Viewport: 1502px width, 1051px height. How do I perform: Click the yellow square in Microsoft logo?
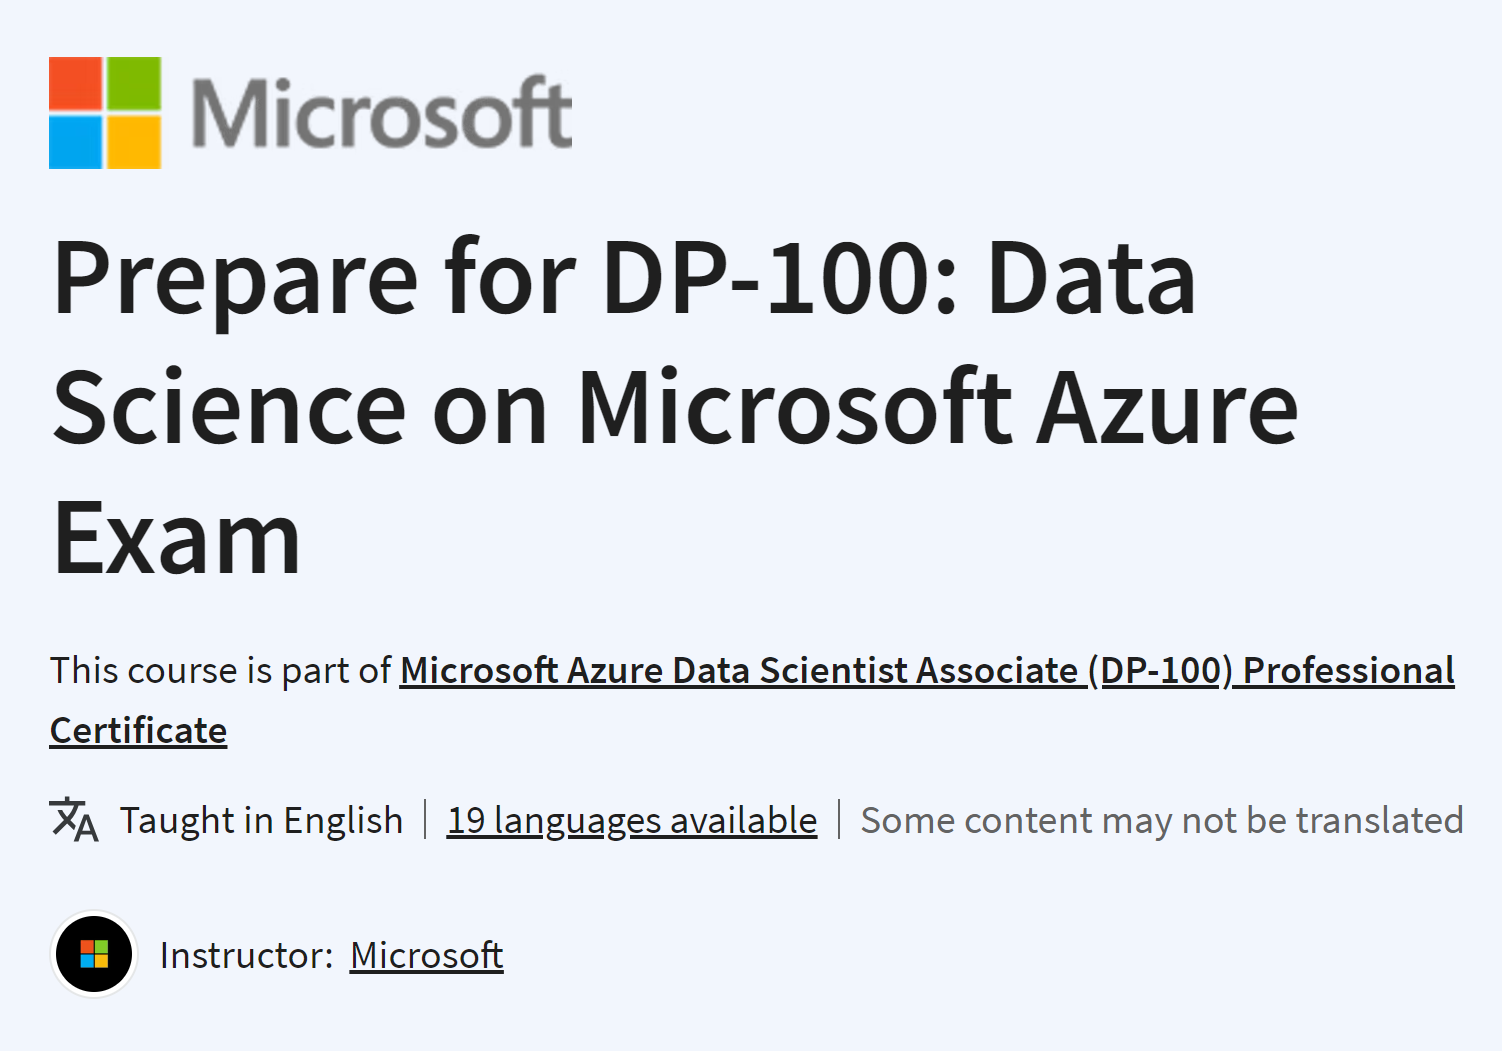pyautogui.click(x=134, y=142)
